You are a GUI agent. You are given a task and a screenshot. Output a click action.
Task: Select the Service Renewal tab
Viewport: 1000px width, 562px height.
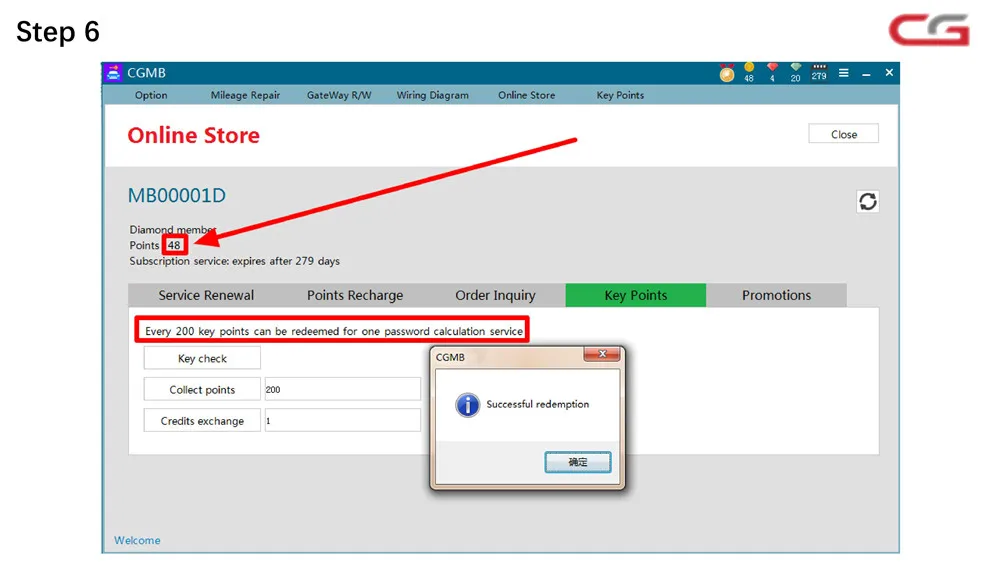click(x=206, y=295)
